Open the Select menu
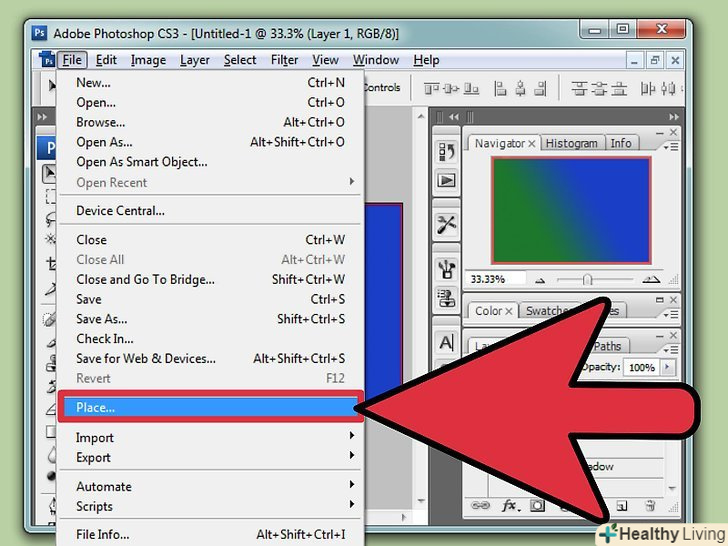Image resolution: width=728 pixels, height=546 pixels. [240, 60]
